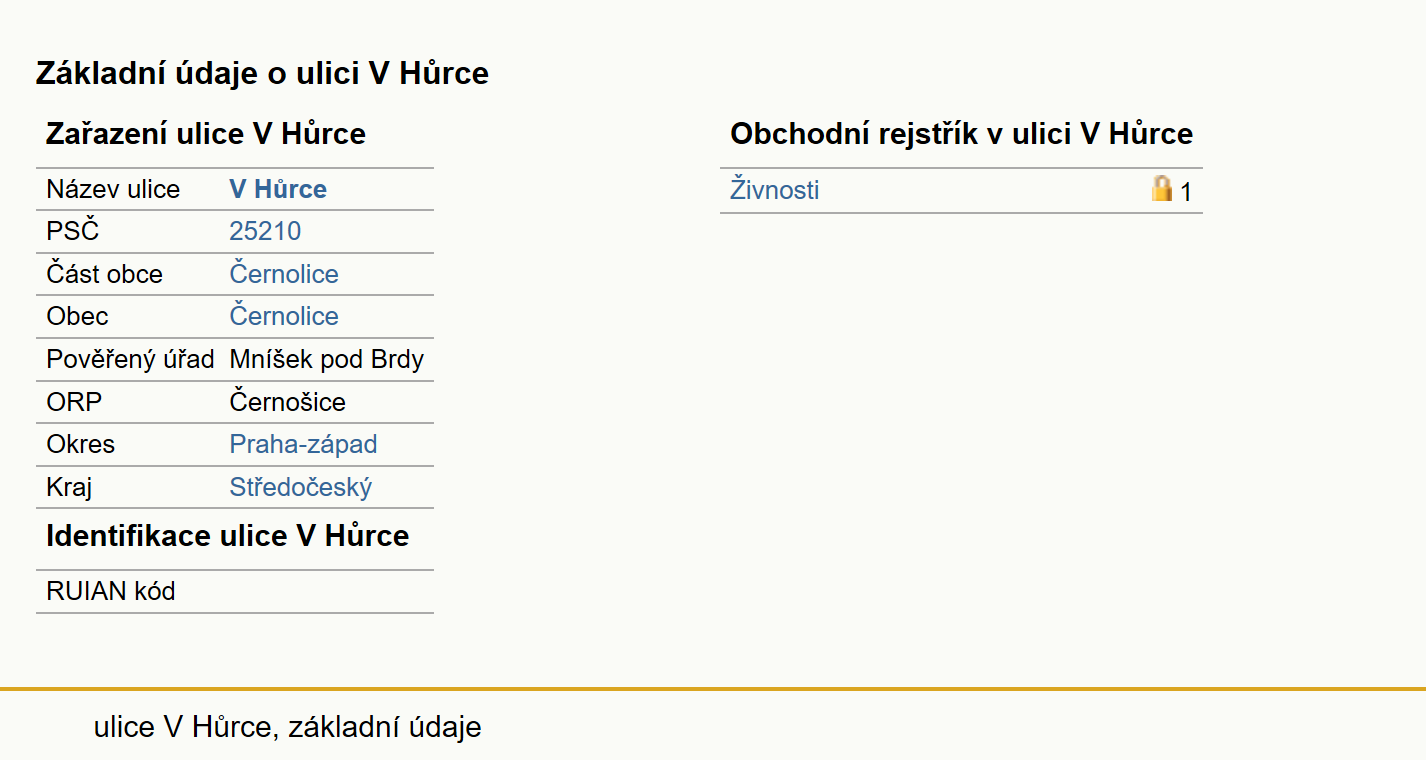Click the RUIAN kód row label
Image resolution: width=1426 pixels, height=760 pixels.
point(111,592)
